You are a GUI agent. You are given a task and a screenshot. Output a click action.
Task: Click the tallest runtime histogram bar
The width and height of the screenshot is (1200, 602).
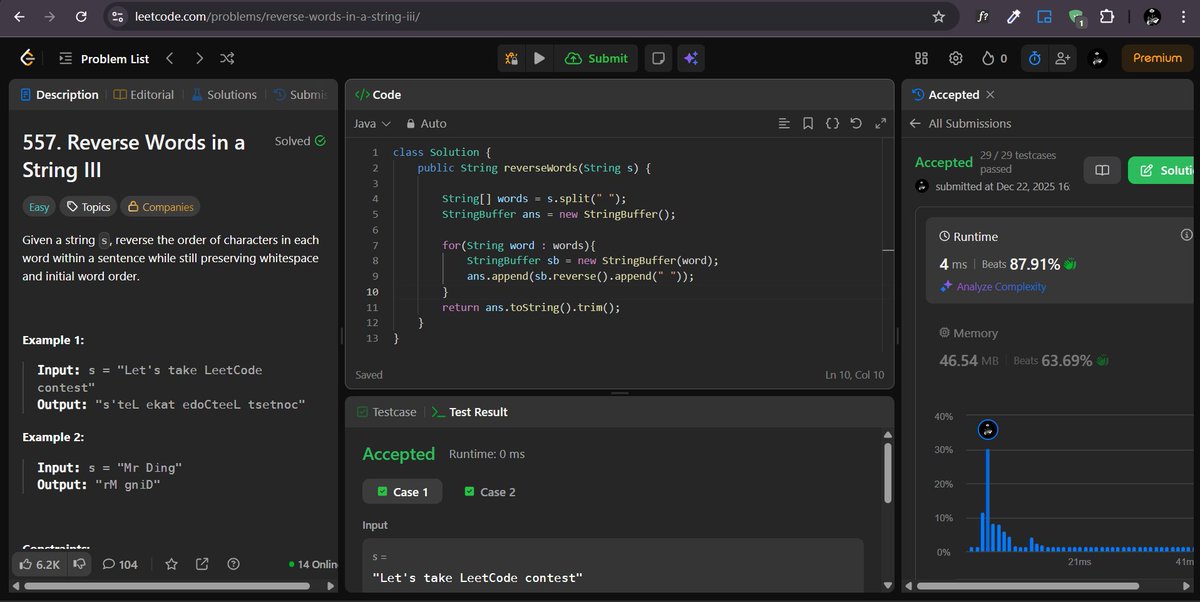(x=987, y=500)
